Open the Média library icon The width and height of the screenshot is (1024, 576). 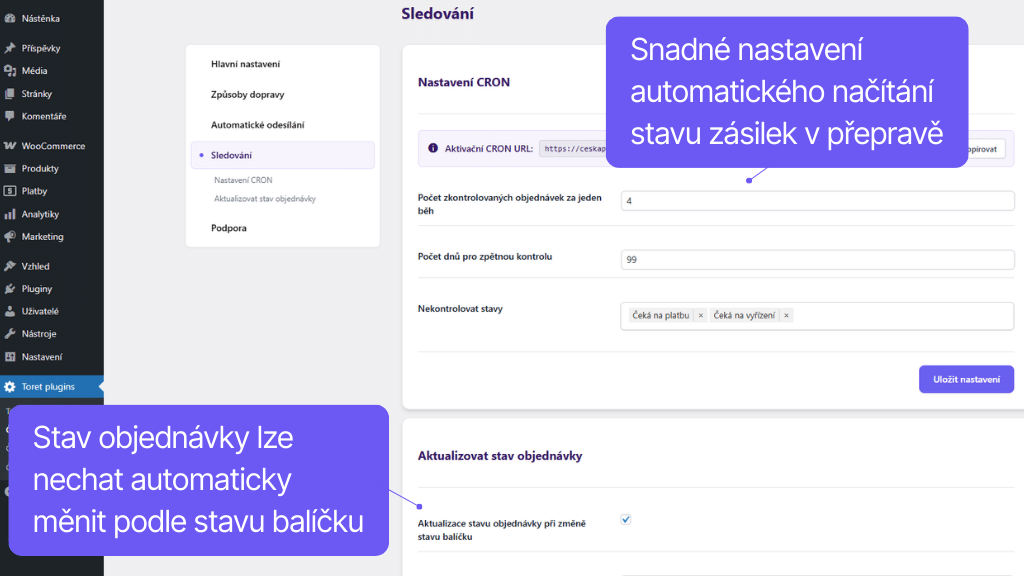(x=12, y=70)
